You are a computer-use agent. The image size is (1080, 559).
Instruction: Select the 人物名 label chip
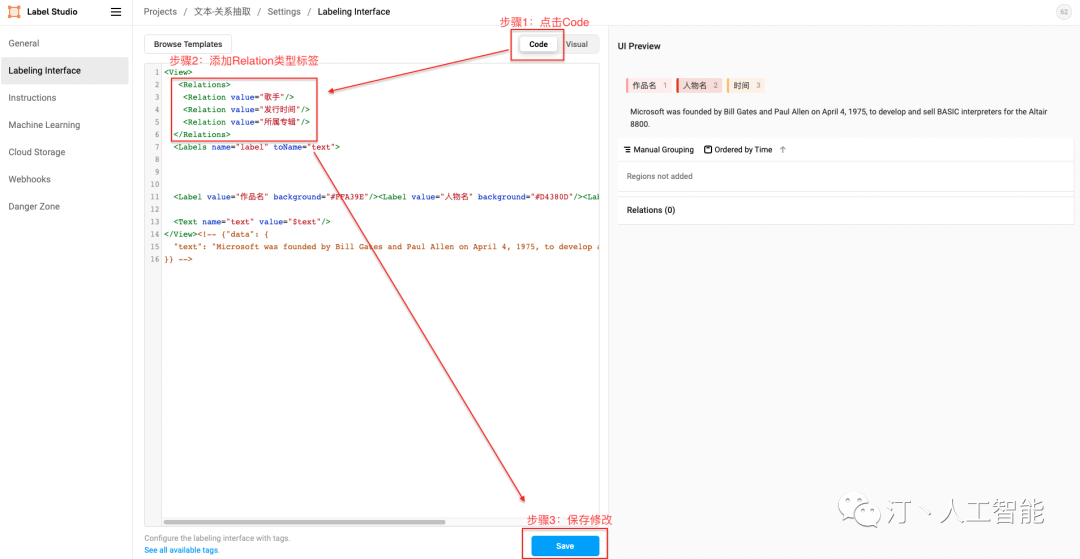(699, 86)
